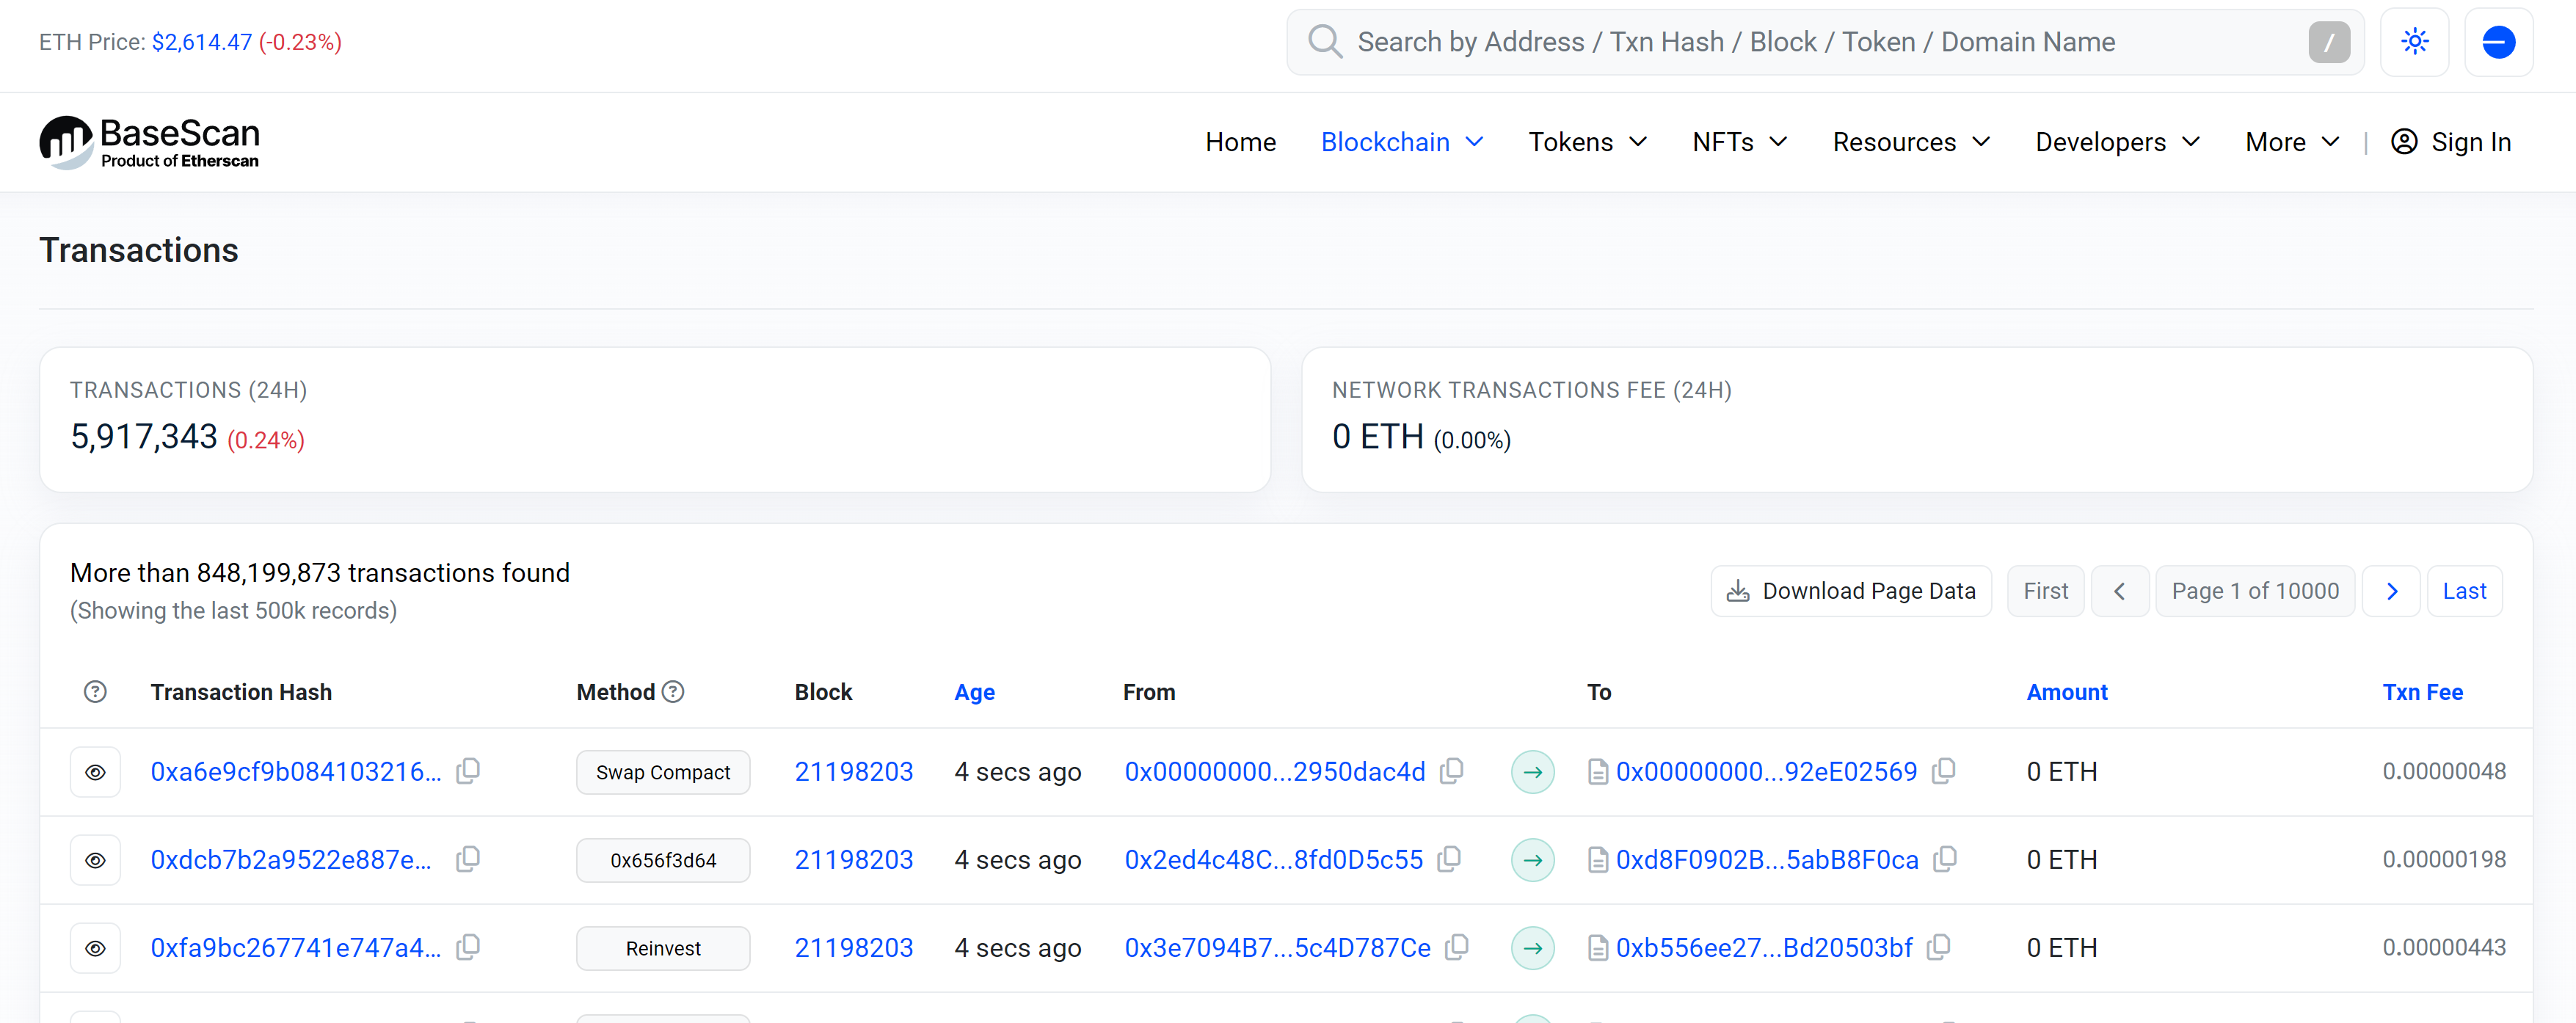Expand the Blockchain dropdown menu
The image size is (2576, 1023).
[1402, 142]
